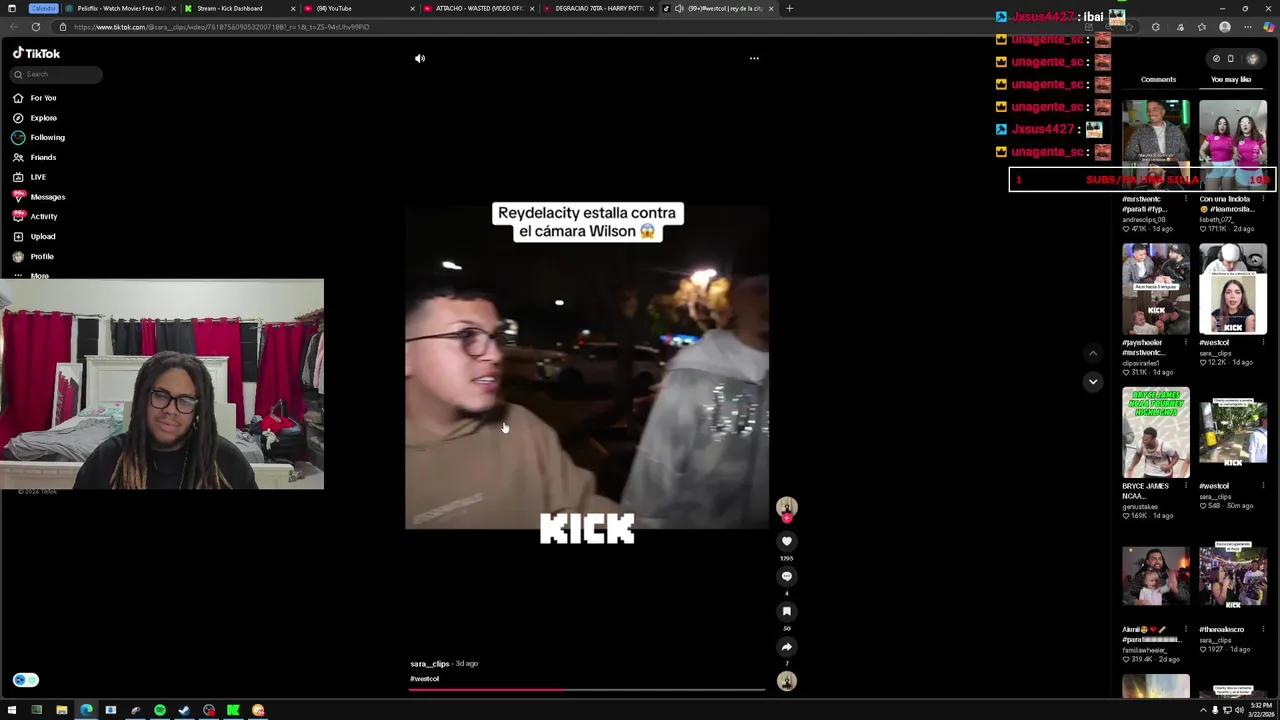Open Steam from the taskbar
1280x720 pixels.
[x=184, y=710]
